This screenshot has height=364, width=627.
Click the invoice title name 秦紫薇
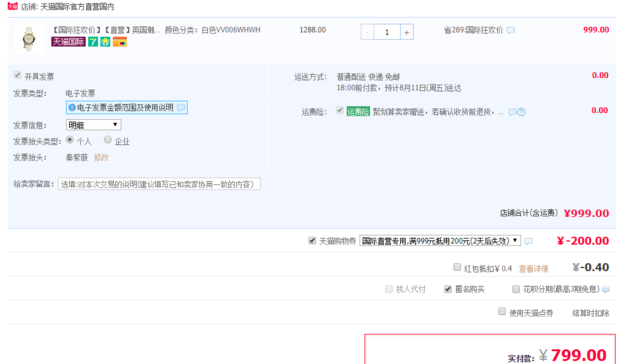tap(77, 157)
